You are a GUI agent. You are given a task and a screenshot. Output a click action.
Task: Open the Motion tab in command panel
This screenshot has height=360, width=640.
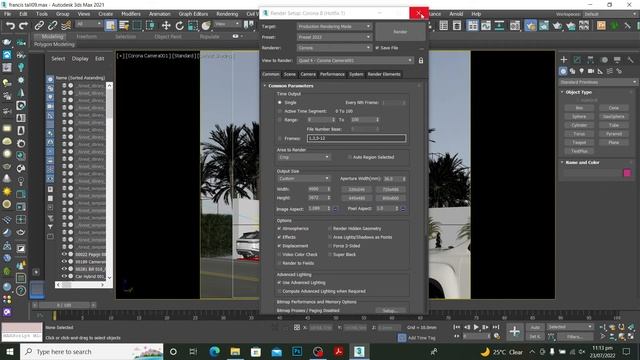(604, 60)
